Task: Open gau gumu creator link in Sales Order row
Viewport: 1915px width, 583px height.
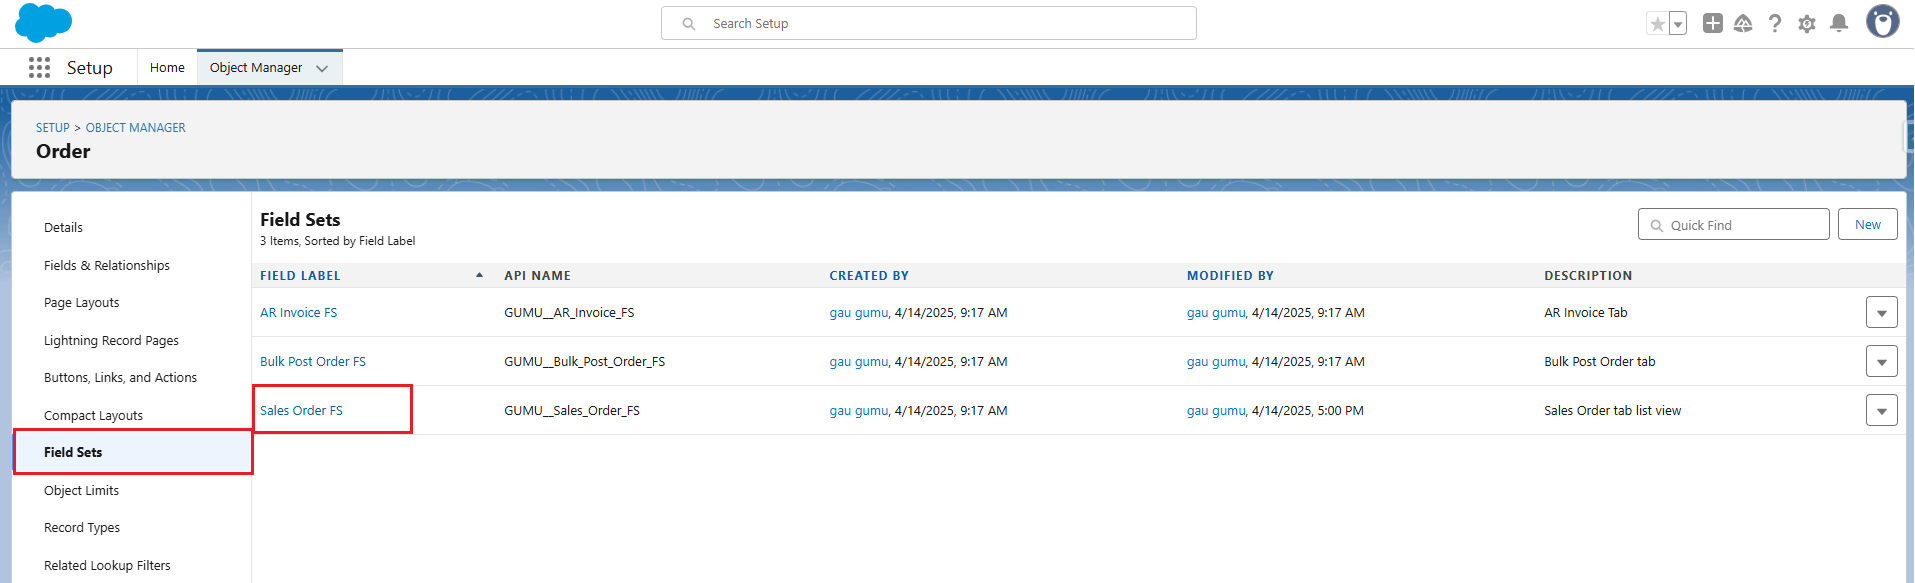Action: coord(858,411)
